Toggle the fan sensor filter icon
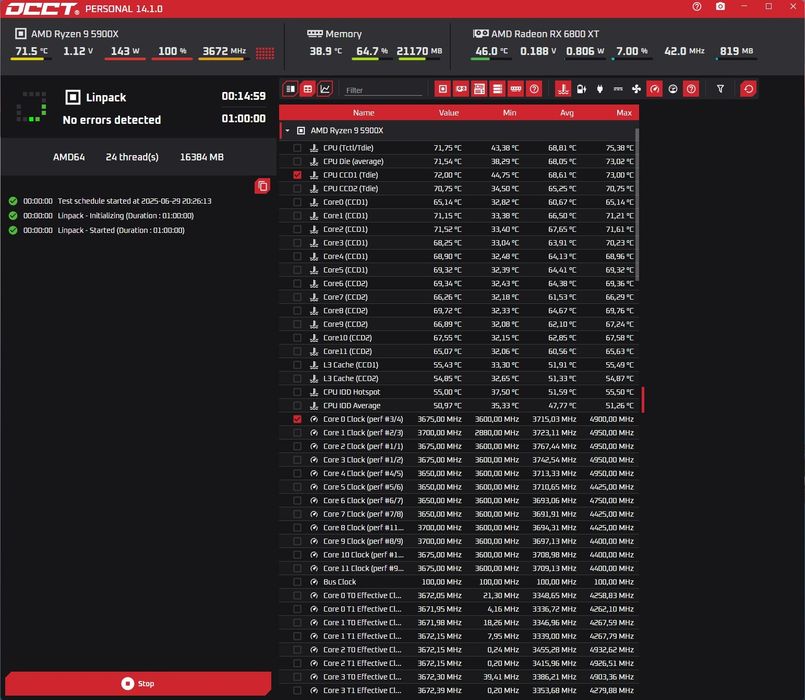 [x=637, y=89]
